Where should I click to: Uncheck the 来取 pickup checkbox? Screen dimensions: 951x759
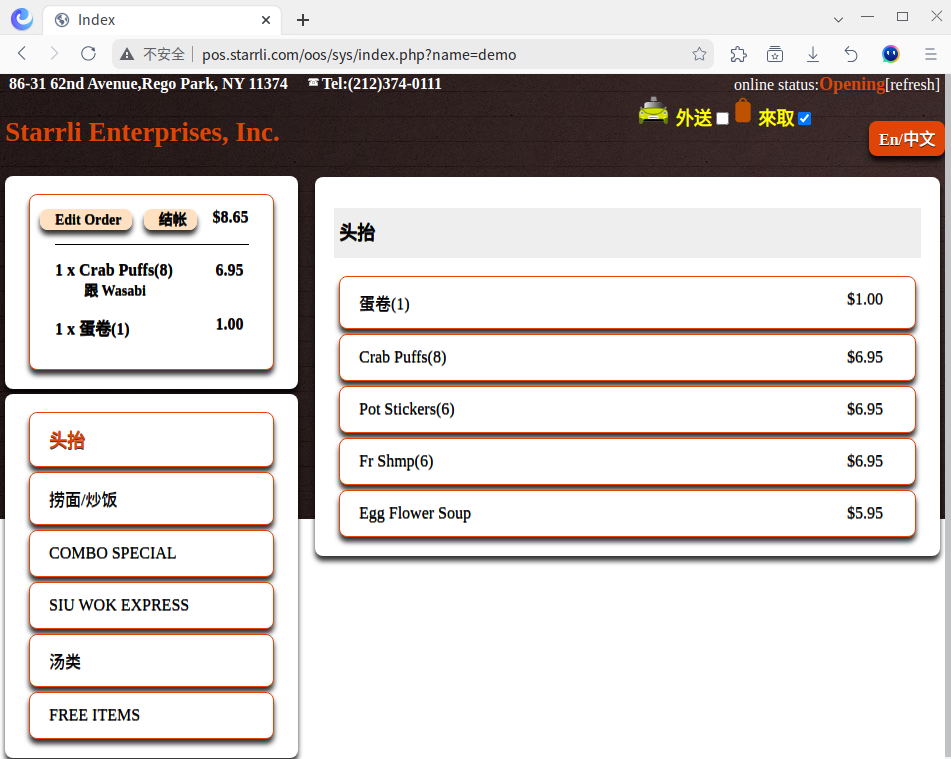pos(805,119)
